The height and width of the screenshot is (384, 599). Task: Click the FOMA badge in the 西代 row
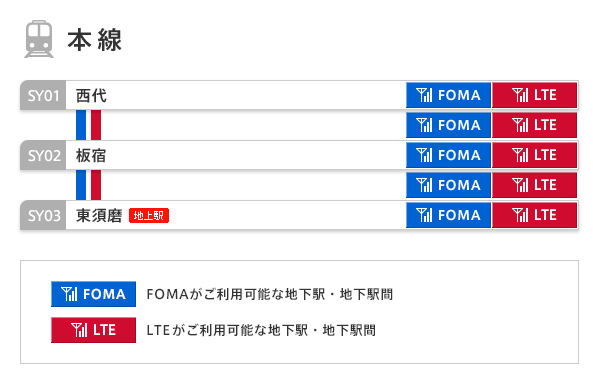click(448, 95)
